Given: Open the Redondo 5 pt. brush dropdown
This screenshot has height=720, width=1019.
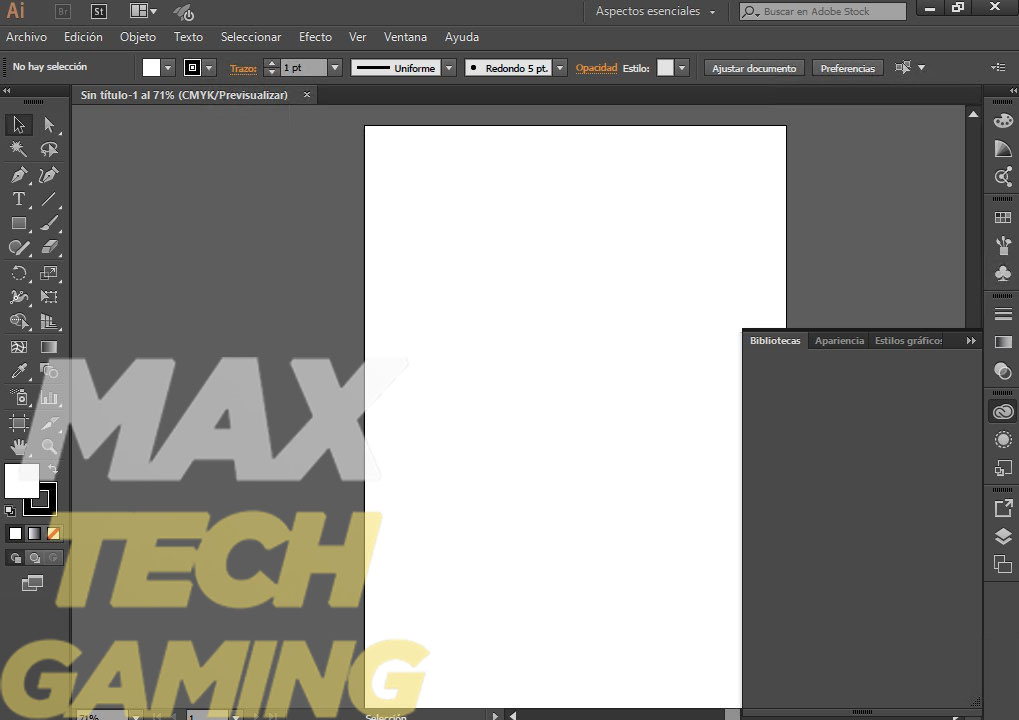Looking at the screenshot, I should tap(560, 68).
